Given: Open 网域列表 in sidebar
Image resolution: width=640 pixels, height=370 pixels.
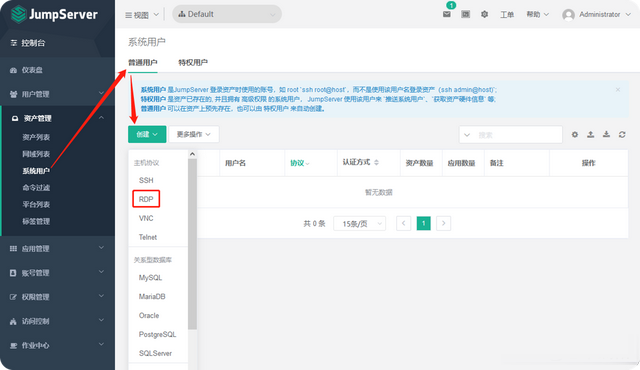Looking at the screenshot, I should [36, 154].
